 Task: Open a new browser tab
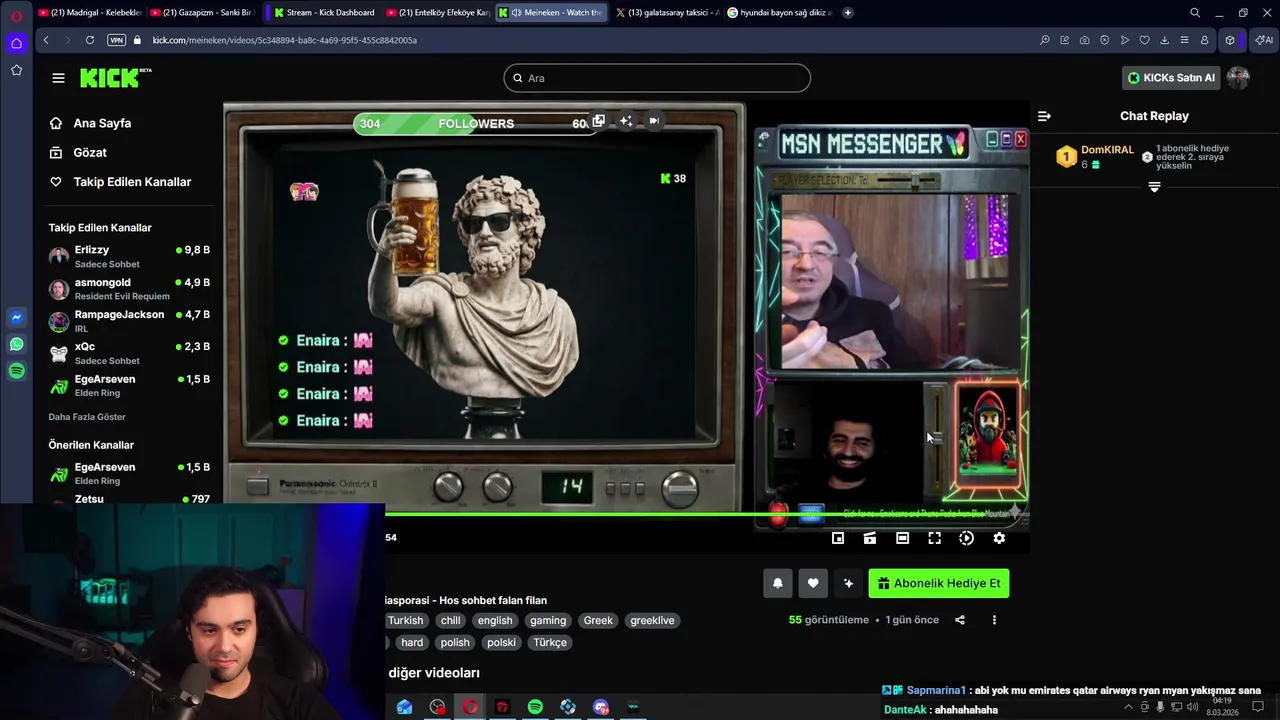click(x=848, y=13)
